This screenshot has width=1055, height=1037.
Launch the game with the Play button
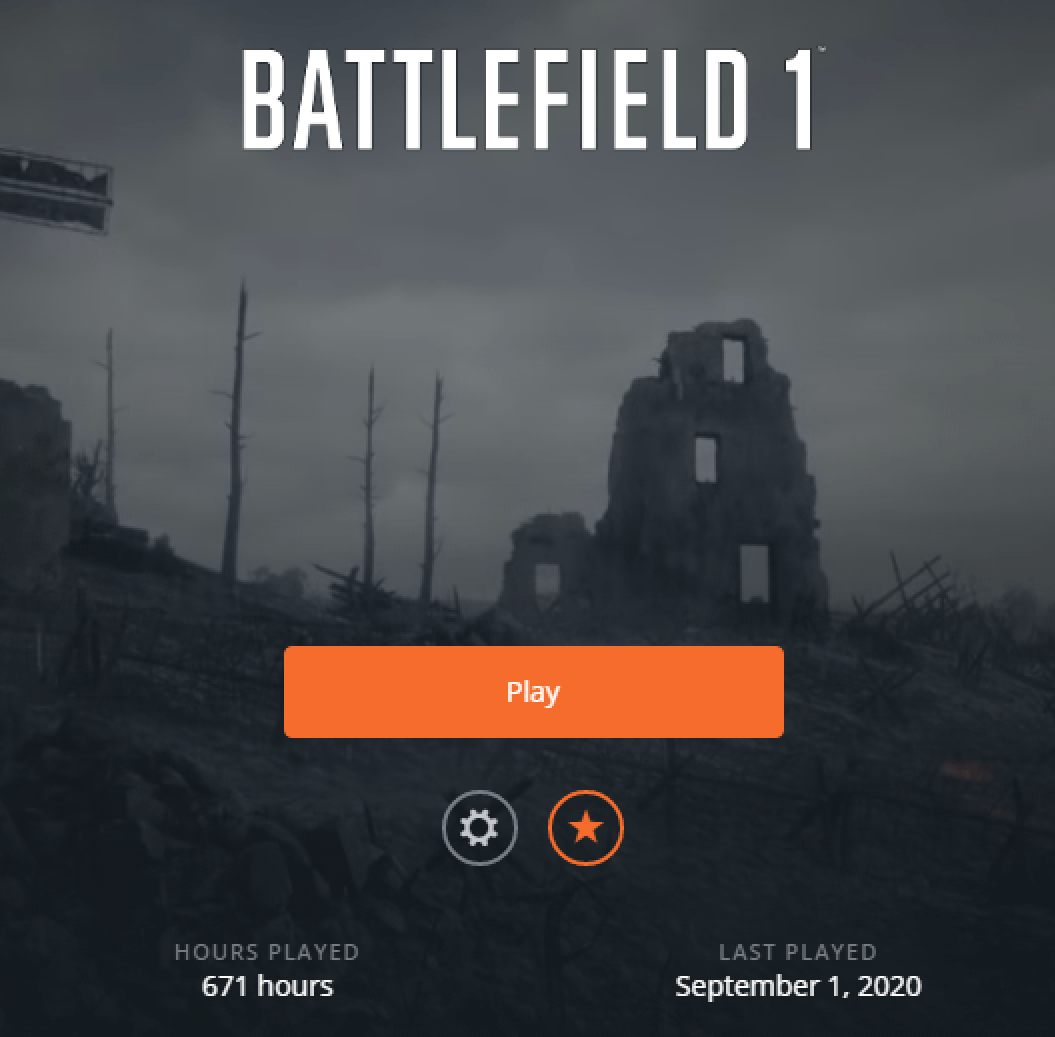pyautogui.click(x=534, y=692)
